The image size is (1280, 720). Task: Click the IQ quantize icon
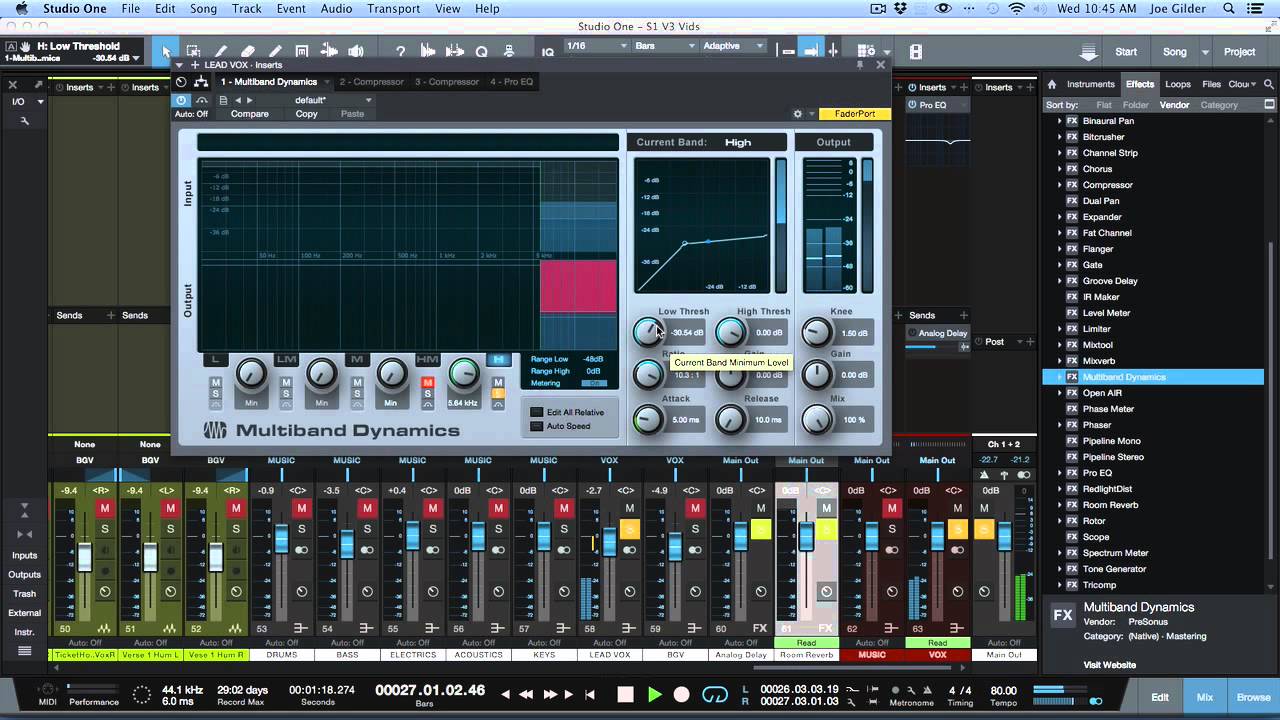point(547,51)
